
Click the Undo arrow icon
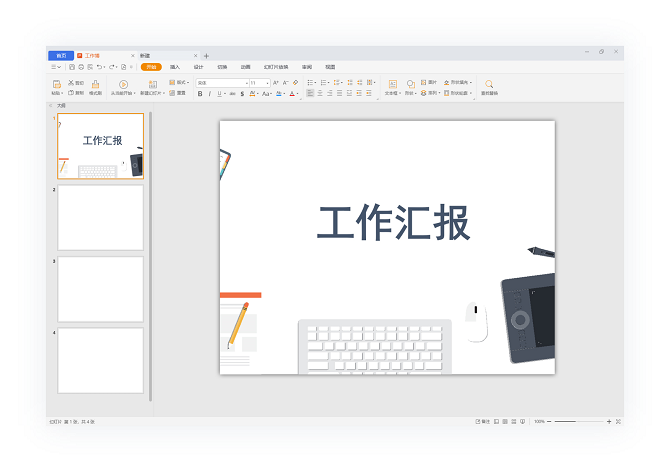tap(99, 67)
